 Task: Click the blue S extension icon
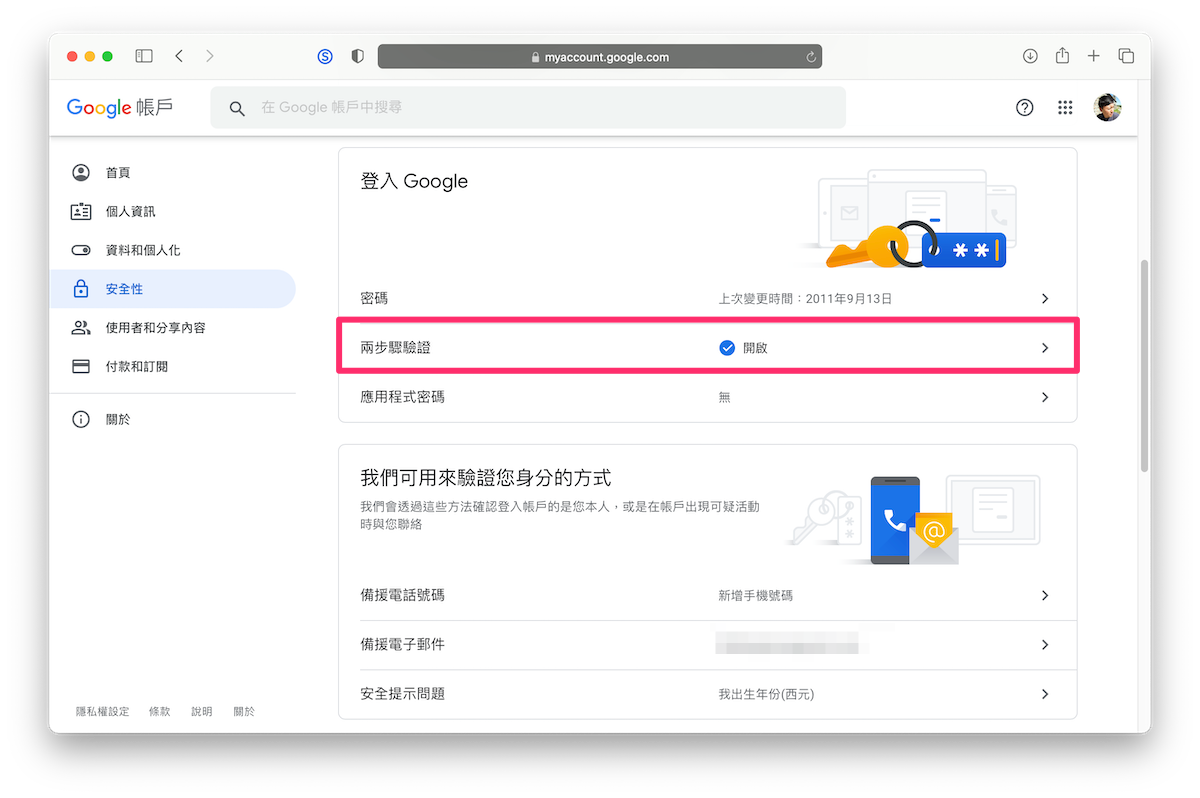[325, 57]
